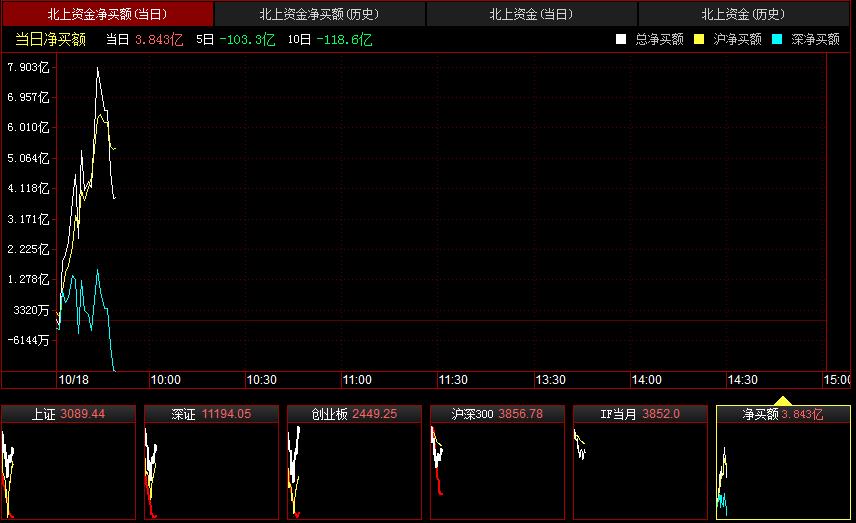
Task: Toggle the yellow 沪净买额 legend swatch
Action: [699, 39]
